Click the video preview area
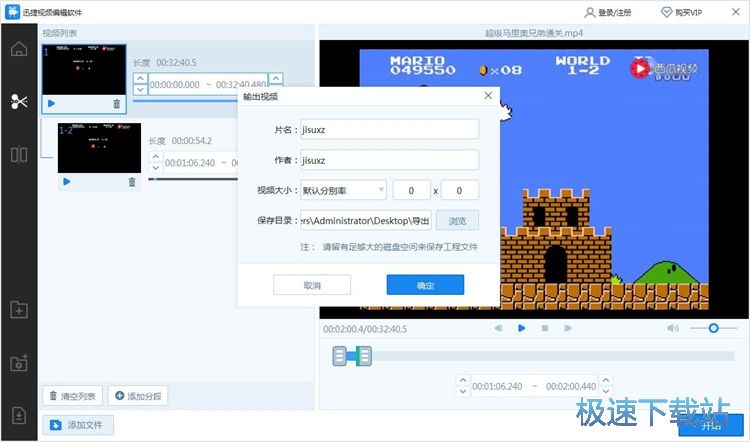The height and width of the screenshot is (442, 750). click(534, 179)
